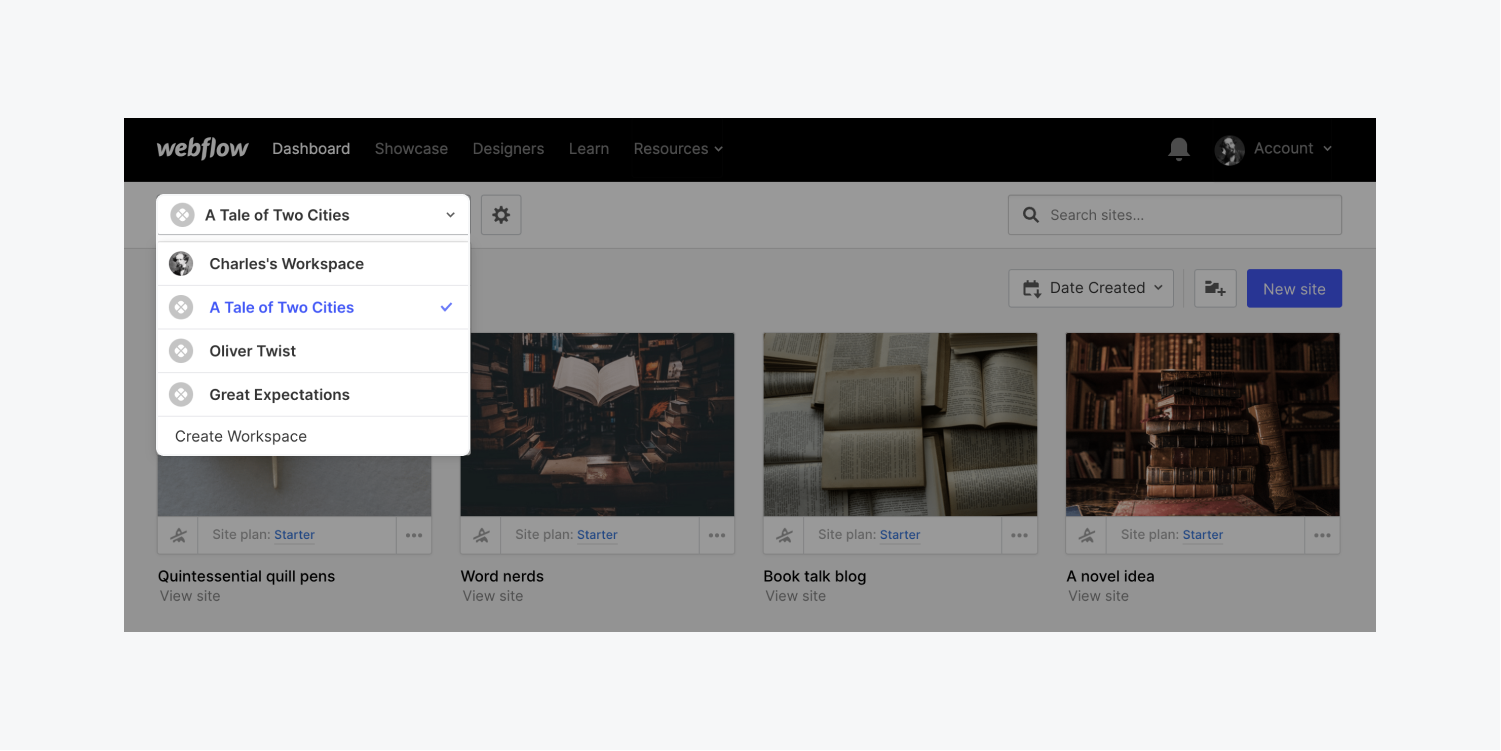Click Charles's Workspace avatar icon

[181, 264]
